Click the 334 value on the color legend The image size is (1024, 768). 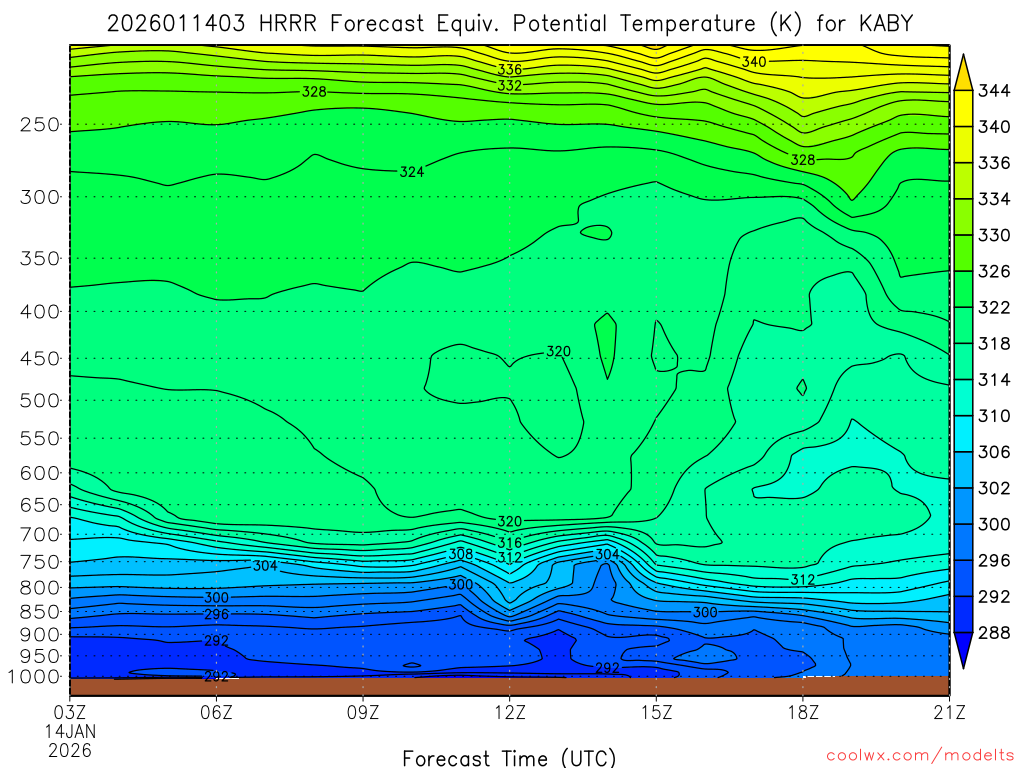(993, 199)
